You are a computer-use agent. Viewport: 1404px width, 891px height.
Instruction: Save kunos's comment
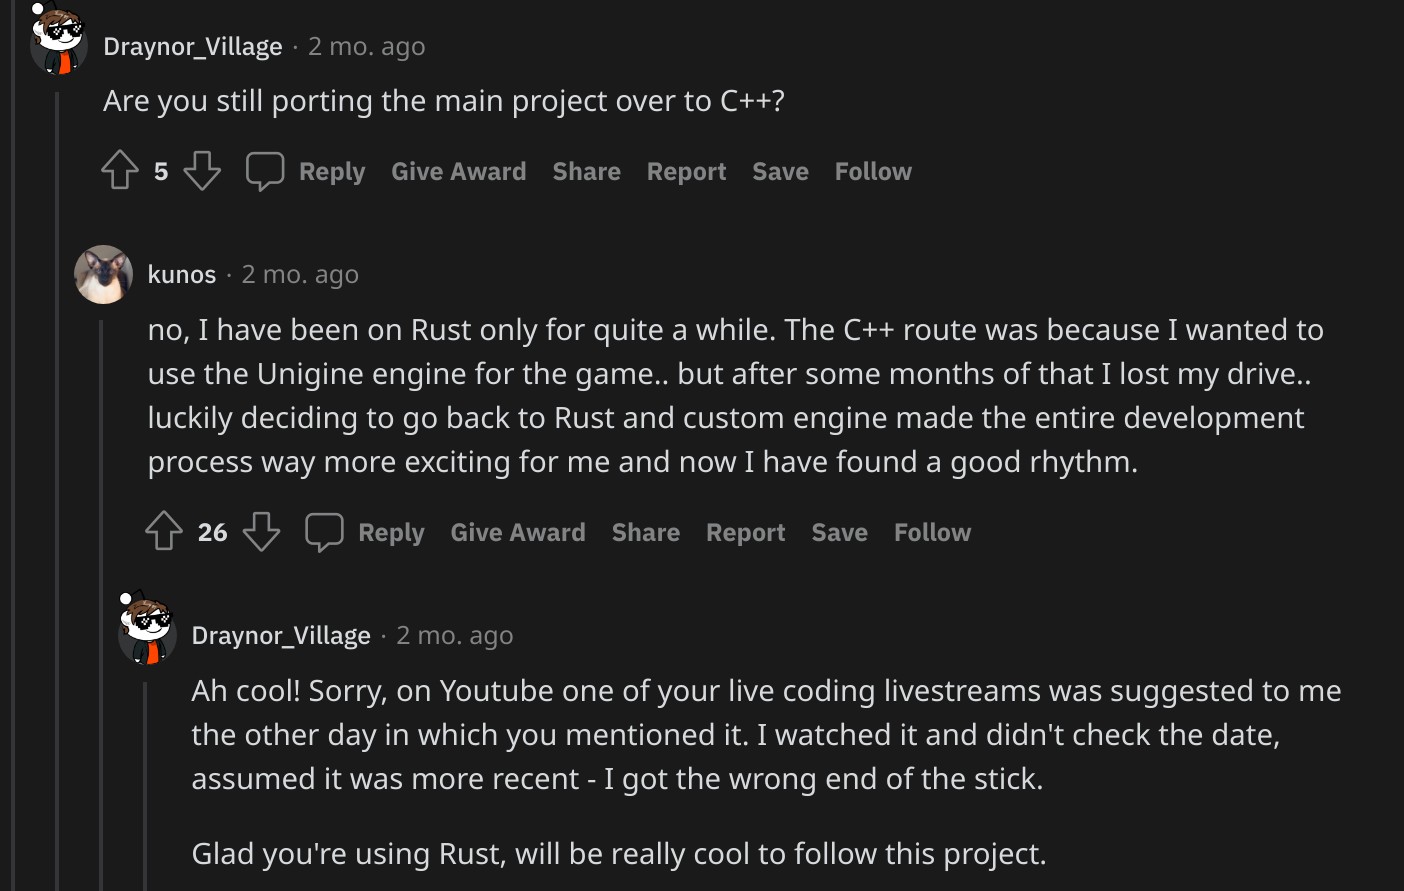pyautogui.click(x=839, y=532)
